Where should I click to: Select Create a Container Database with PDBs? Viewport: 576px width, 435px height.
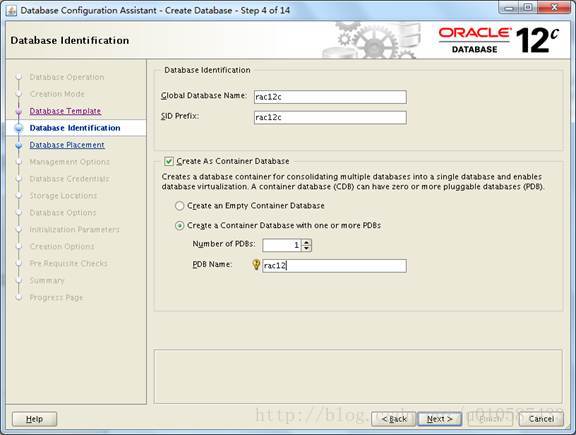point(179,226)
